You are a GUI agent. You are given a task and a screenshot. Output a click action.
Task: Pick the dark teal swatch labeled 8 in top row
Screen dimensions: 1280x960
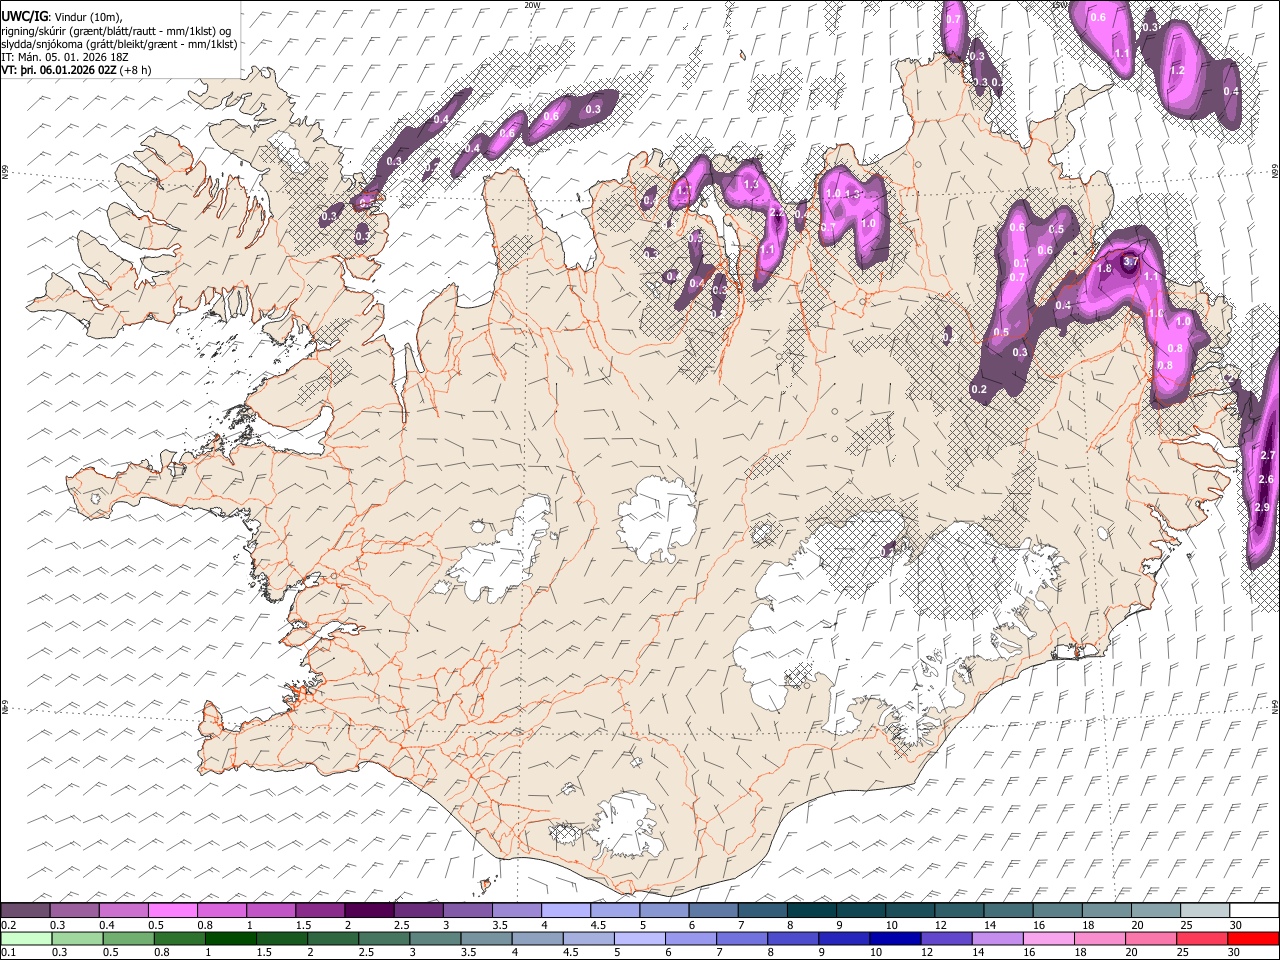pos(812,910)
